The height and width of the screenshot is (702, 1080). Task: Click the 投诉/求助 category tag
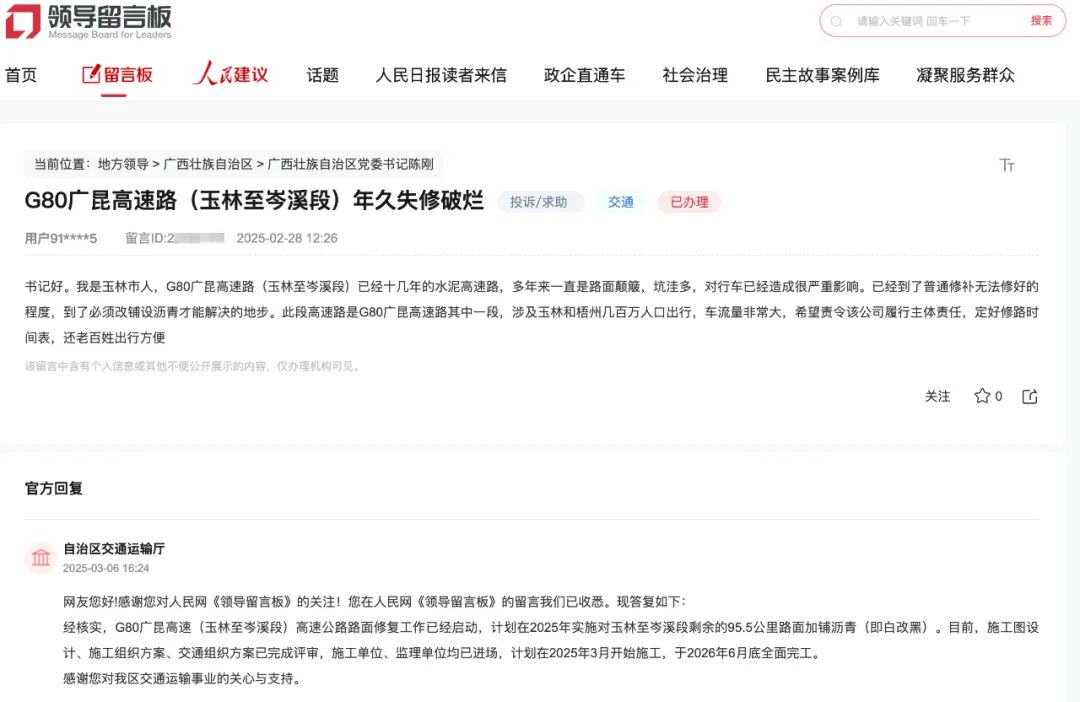[538, 202]
